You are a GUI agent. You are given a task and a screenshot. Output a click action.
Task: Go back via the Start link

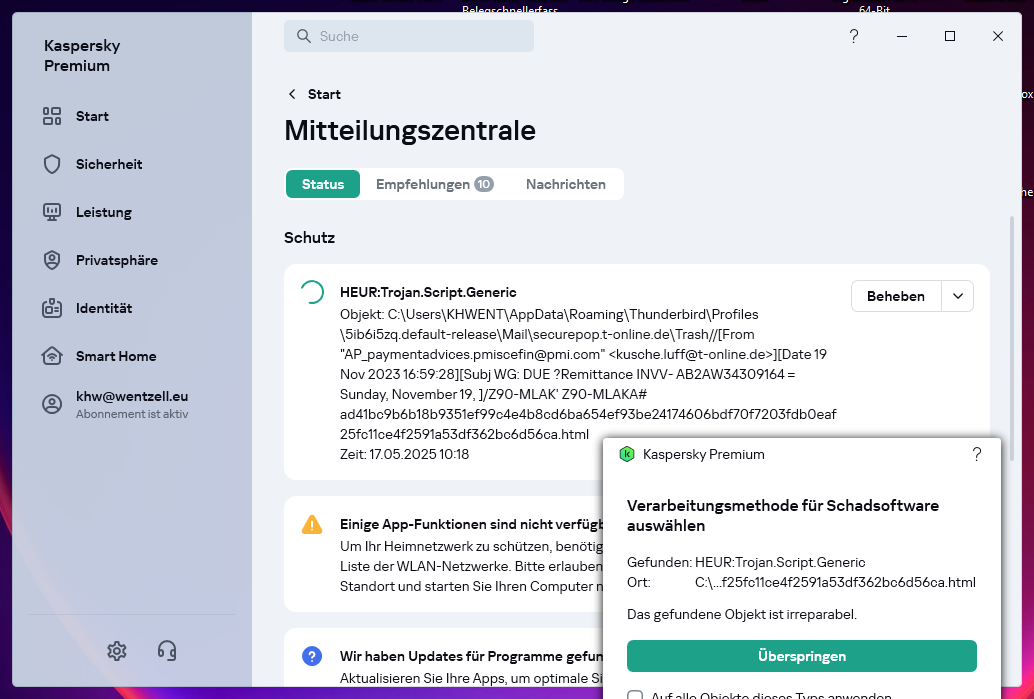pyautogui.click(x=324, y=94)
